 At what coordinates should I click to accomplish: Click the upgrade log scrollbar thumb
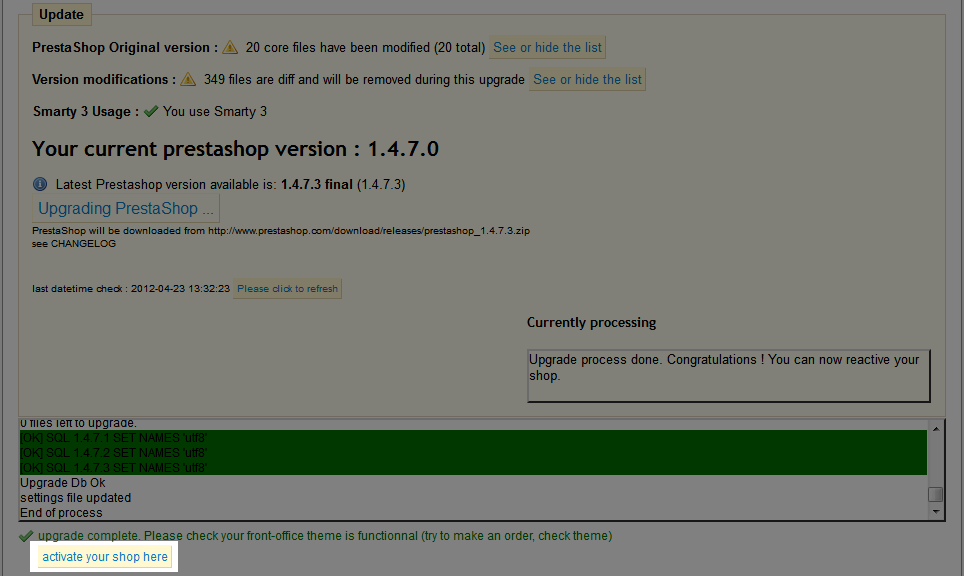935,494
